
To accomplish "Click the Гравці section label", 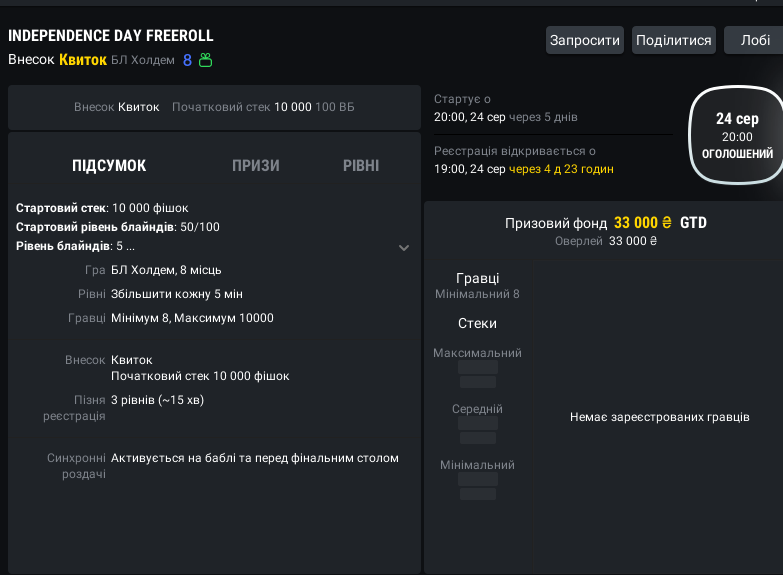I will point(477,278).
